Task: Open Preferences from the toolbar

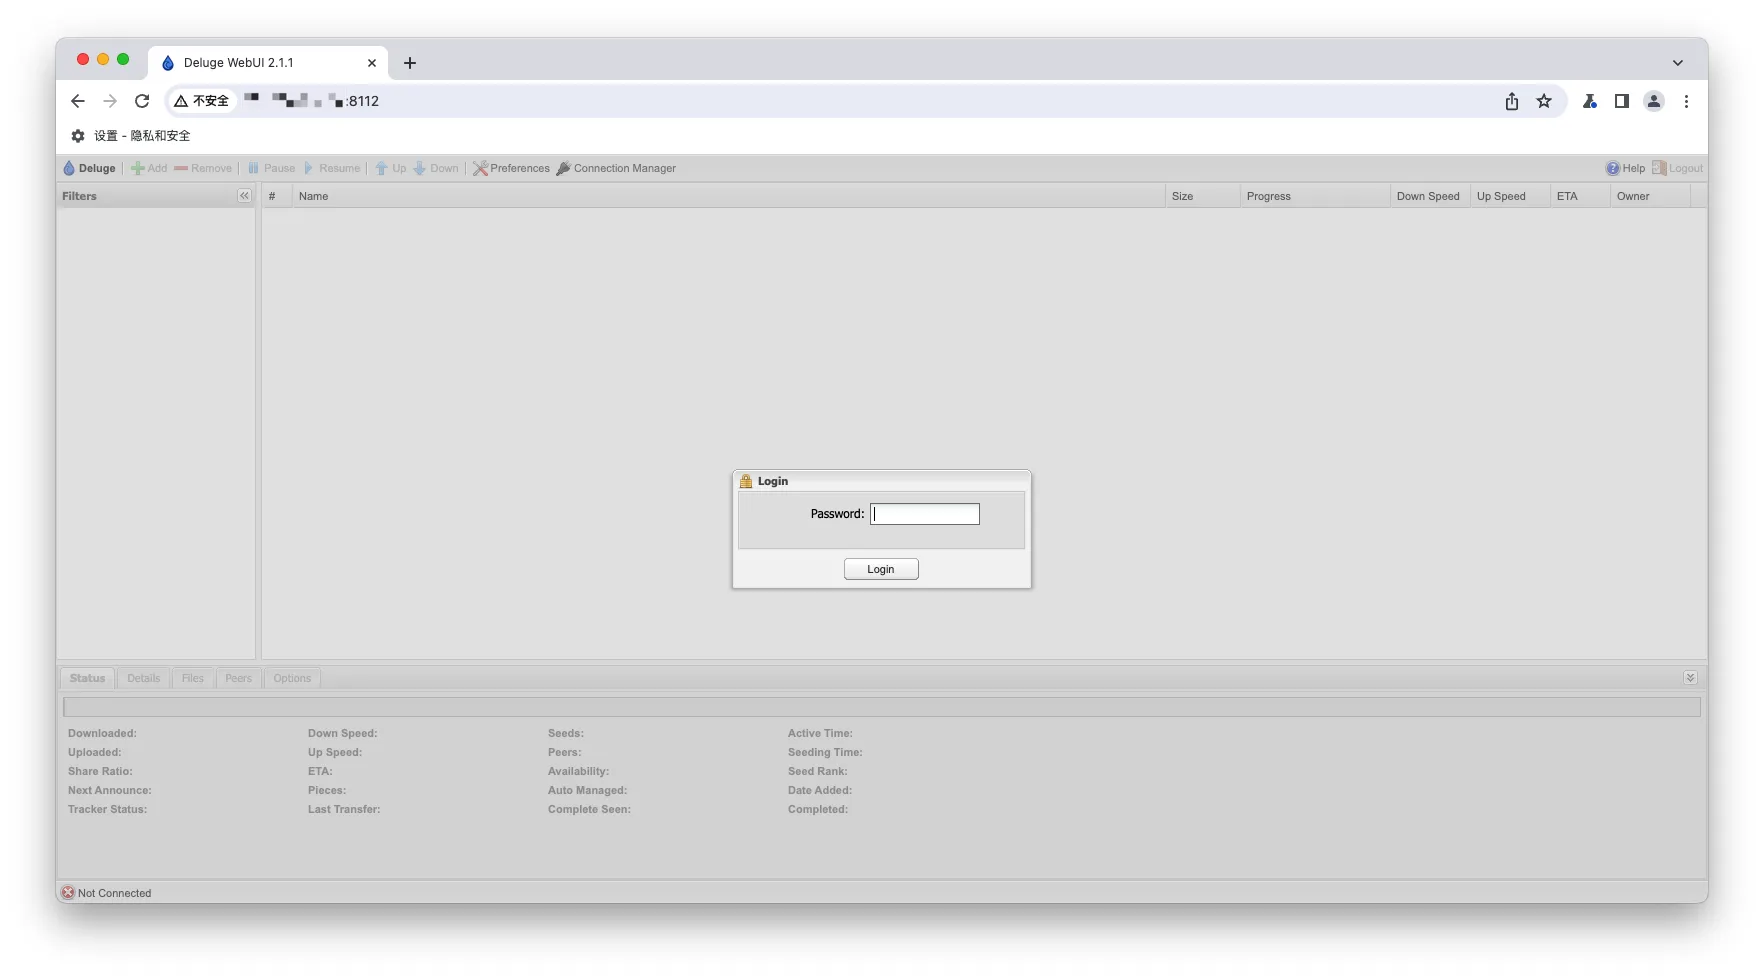Action: point(511,168)
